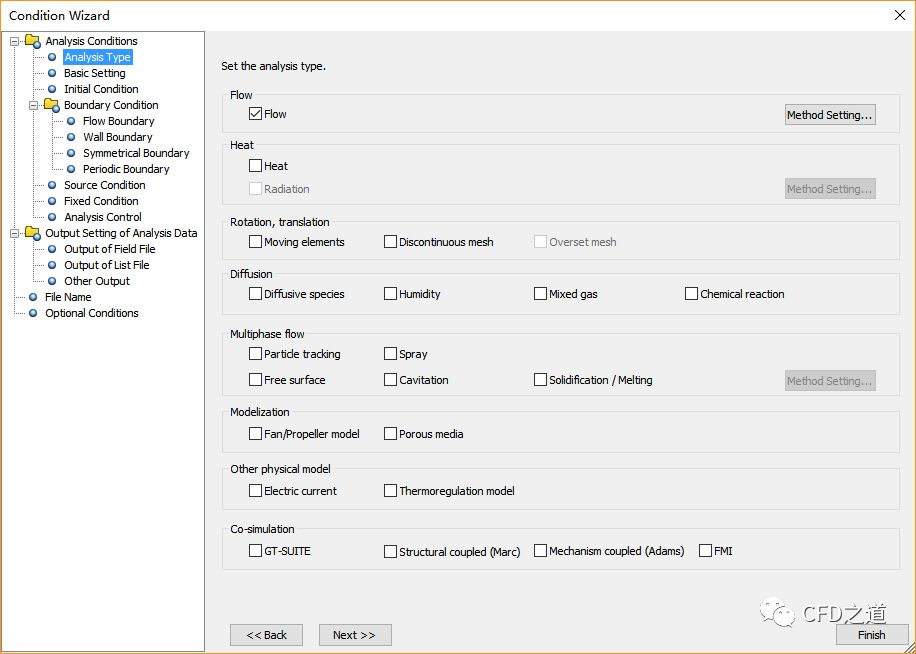Click the Analysis Conditions folder icon
Screen dimensions: 916x654
click(x=33, y=41)
